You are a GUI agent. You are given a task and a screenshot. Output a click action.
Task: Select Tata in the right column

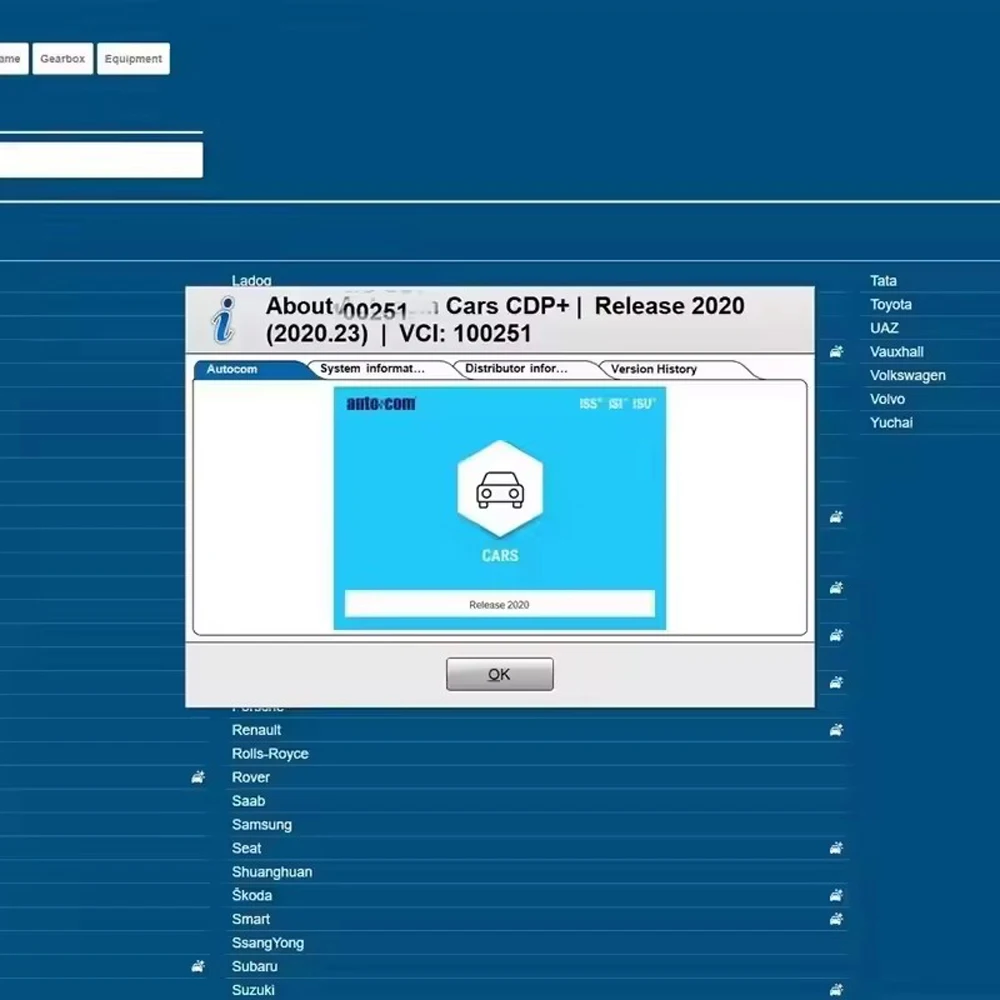pos(883,281)
